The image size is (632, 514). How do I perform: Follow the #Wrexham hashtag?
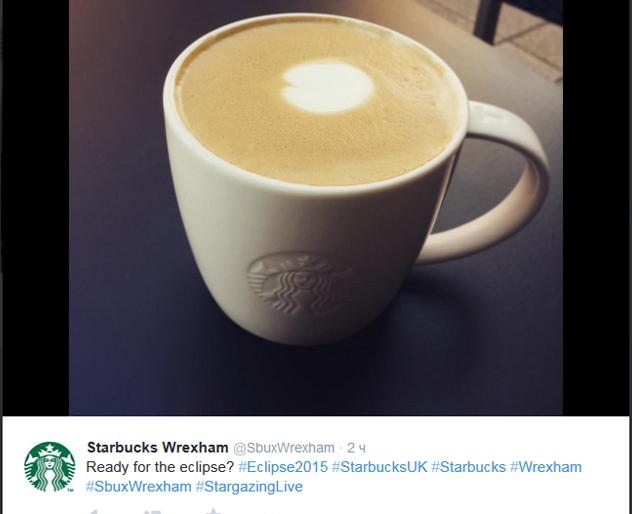(x=546, y=467)
